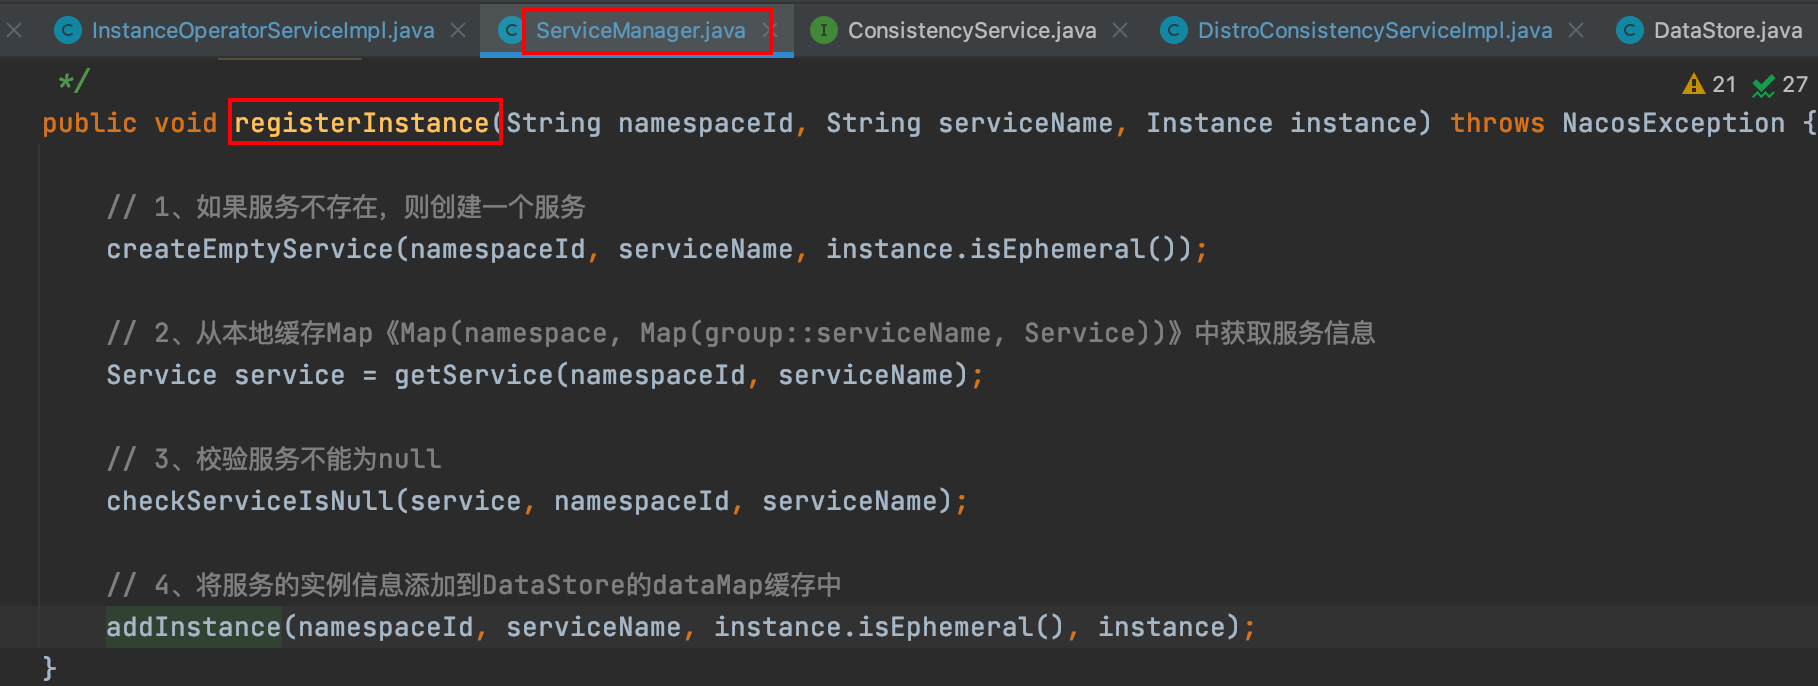
Task: Click the interface icon on ConsistencyService.java tab
Action: click(x=823, y=31)
